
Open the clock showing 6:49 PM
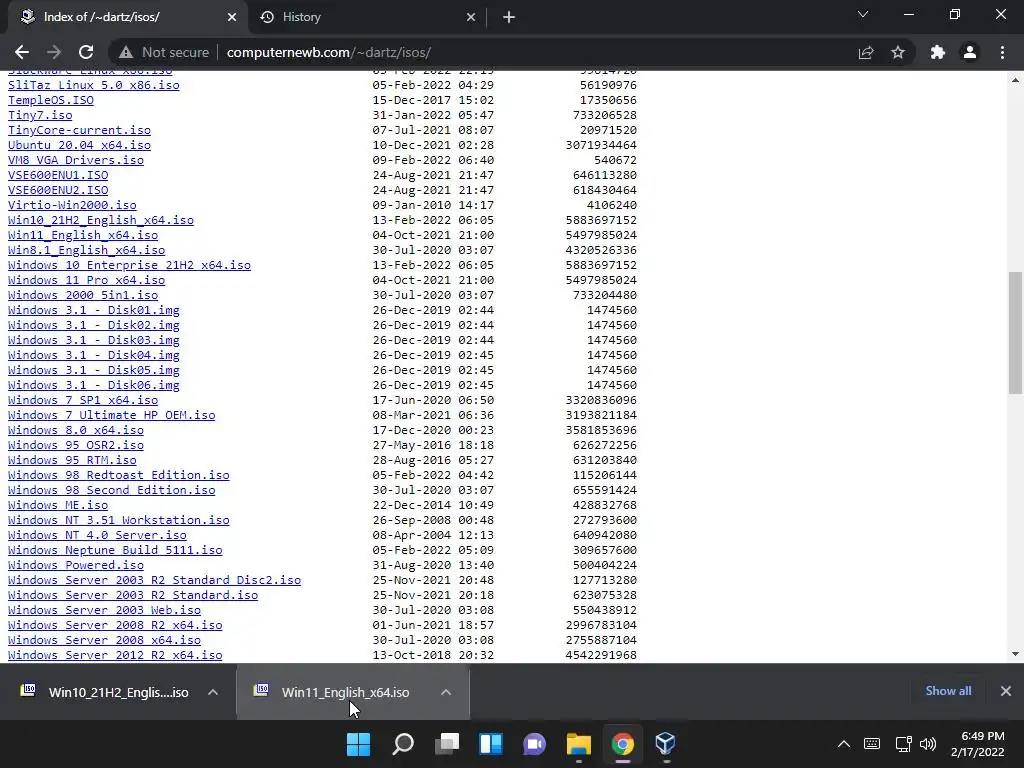978,744
